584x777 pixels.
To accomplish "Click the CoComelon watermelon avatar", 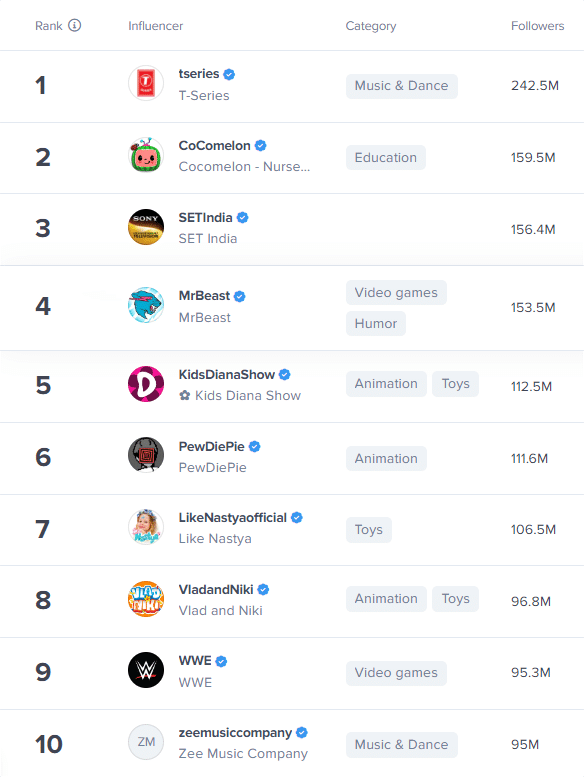I will click(x=146, y=156).
